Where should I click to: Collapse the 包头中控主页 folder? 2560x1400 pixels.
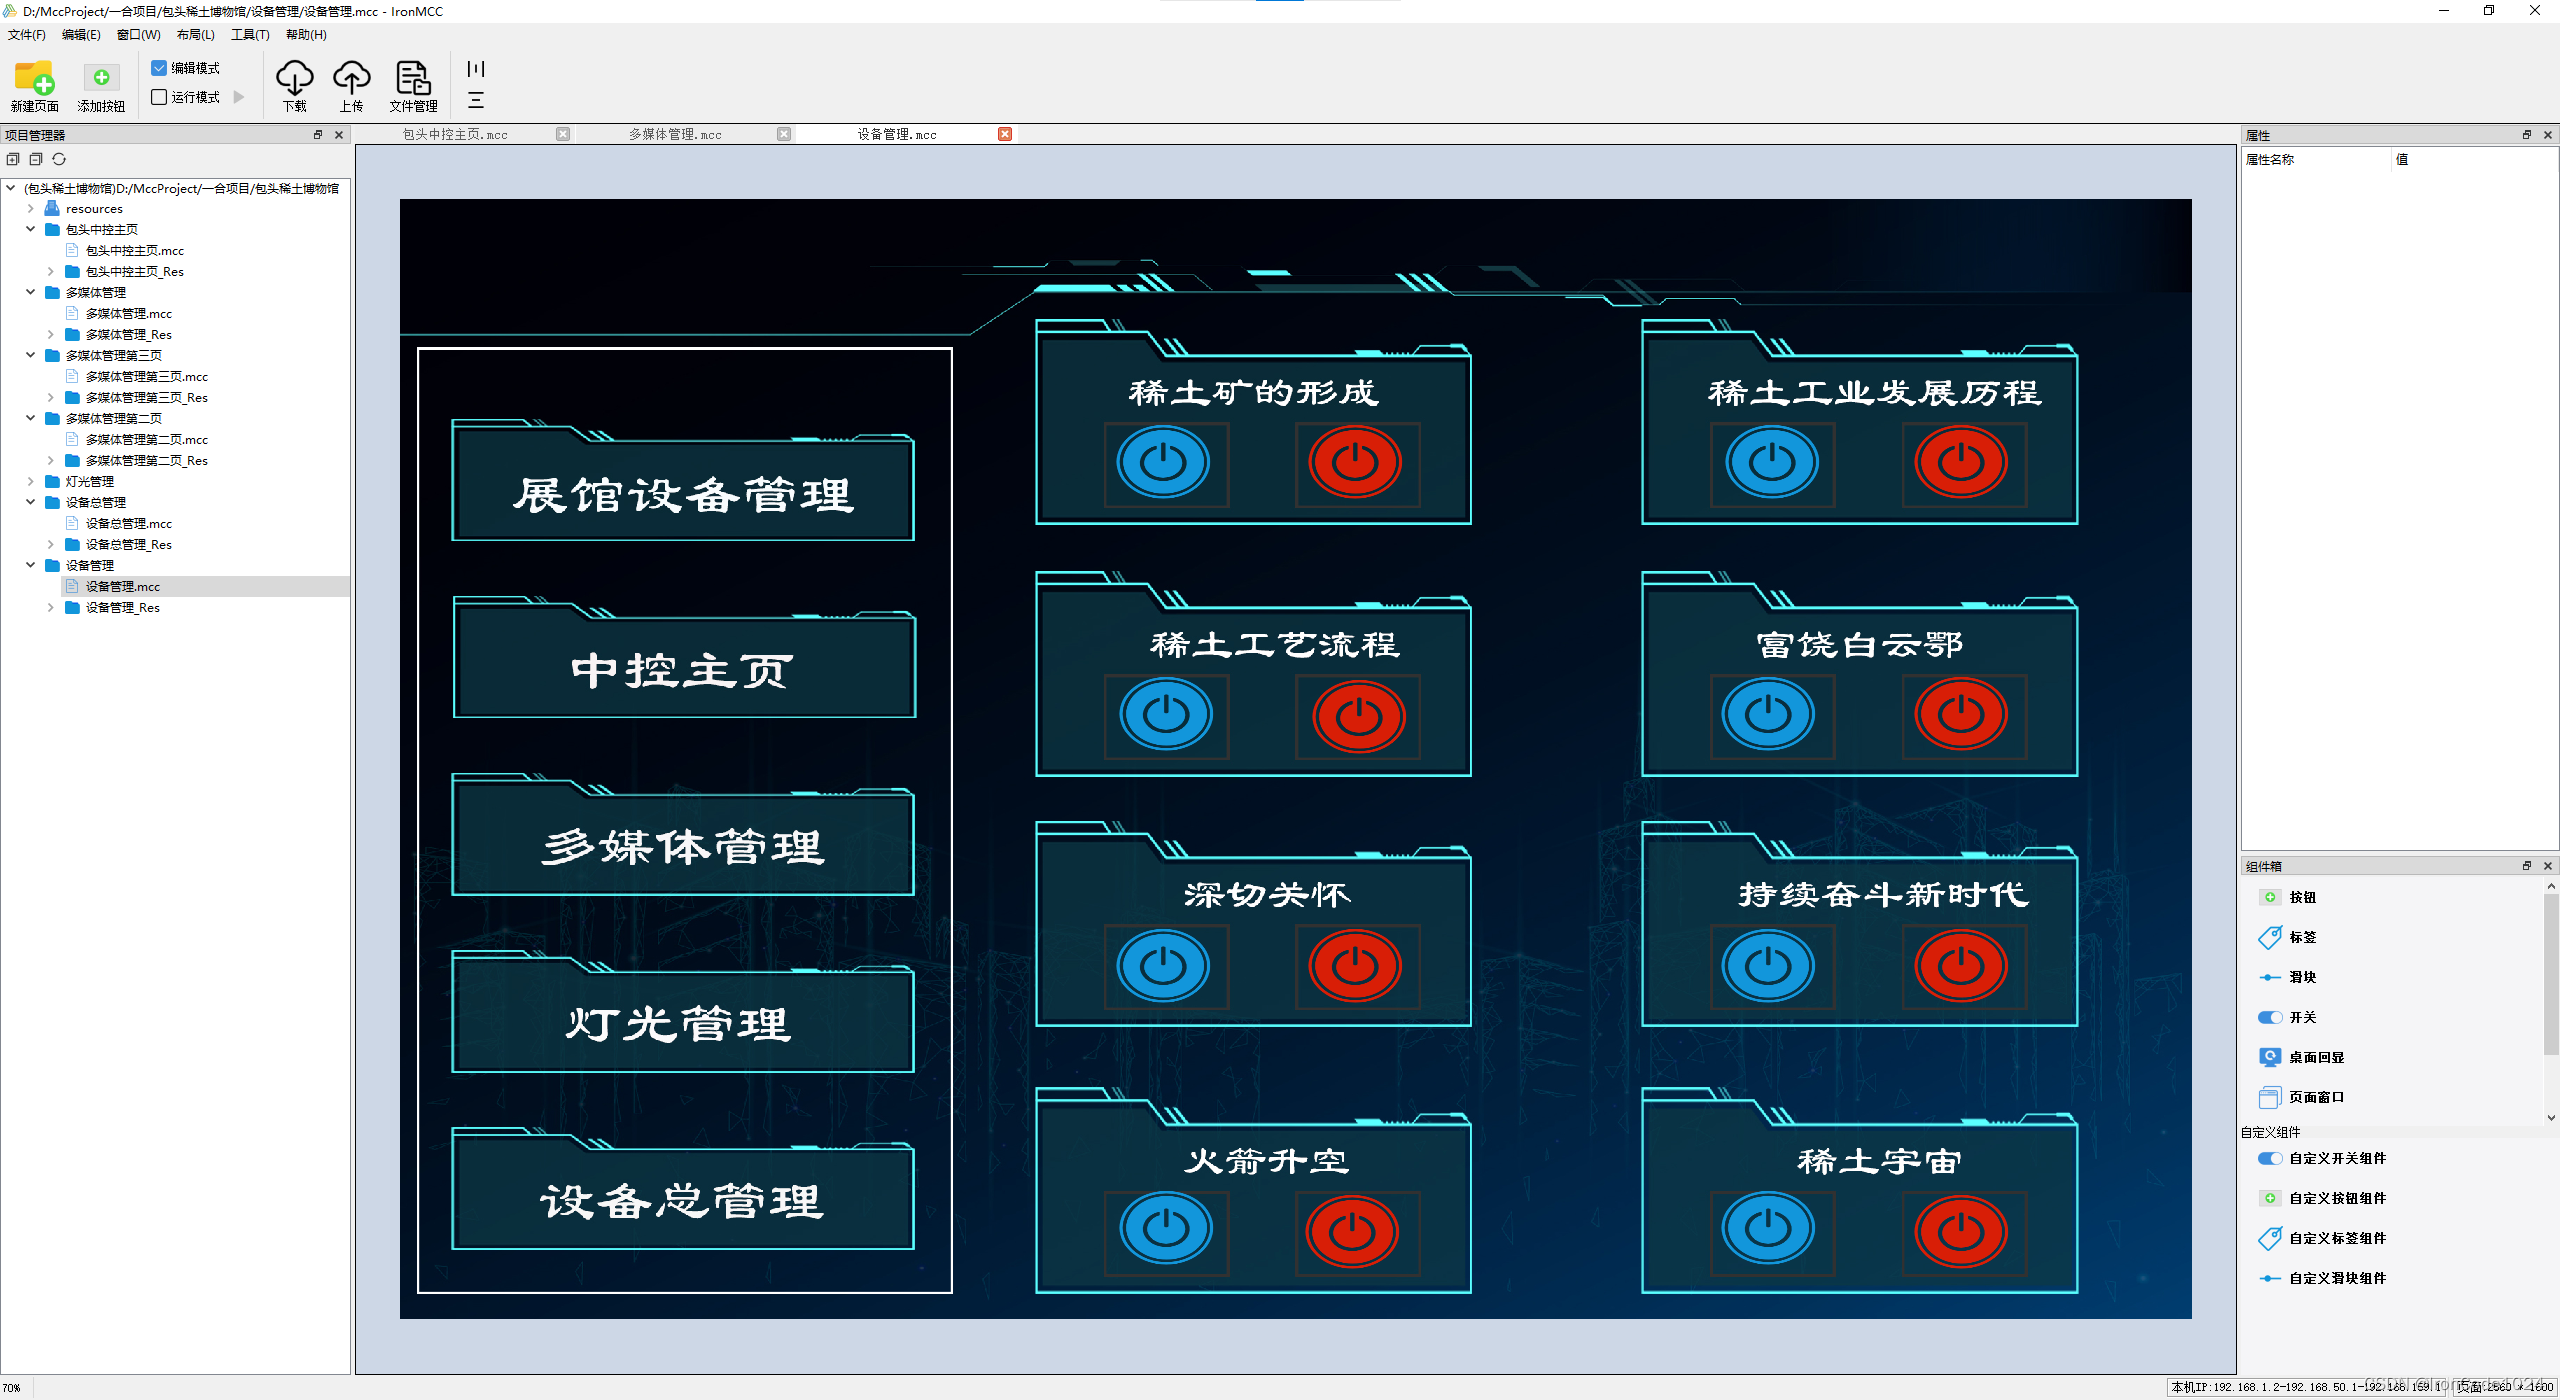[30, 229]
